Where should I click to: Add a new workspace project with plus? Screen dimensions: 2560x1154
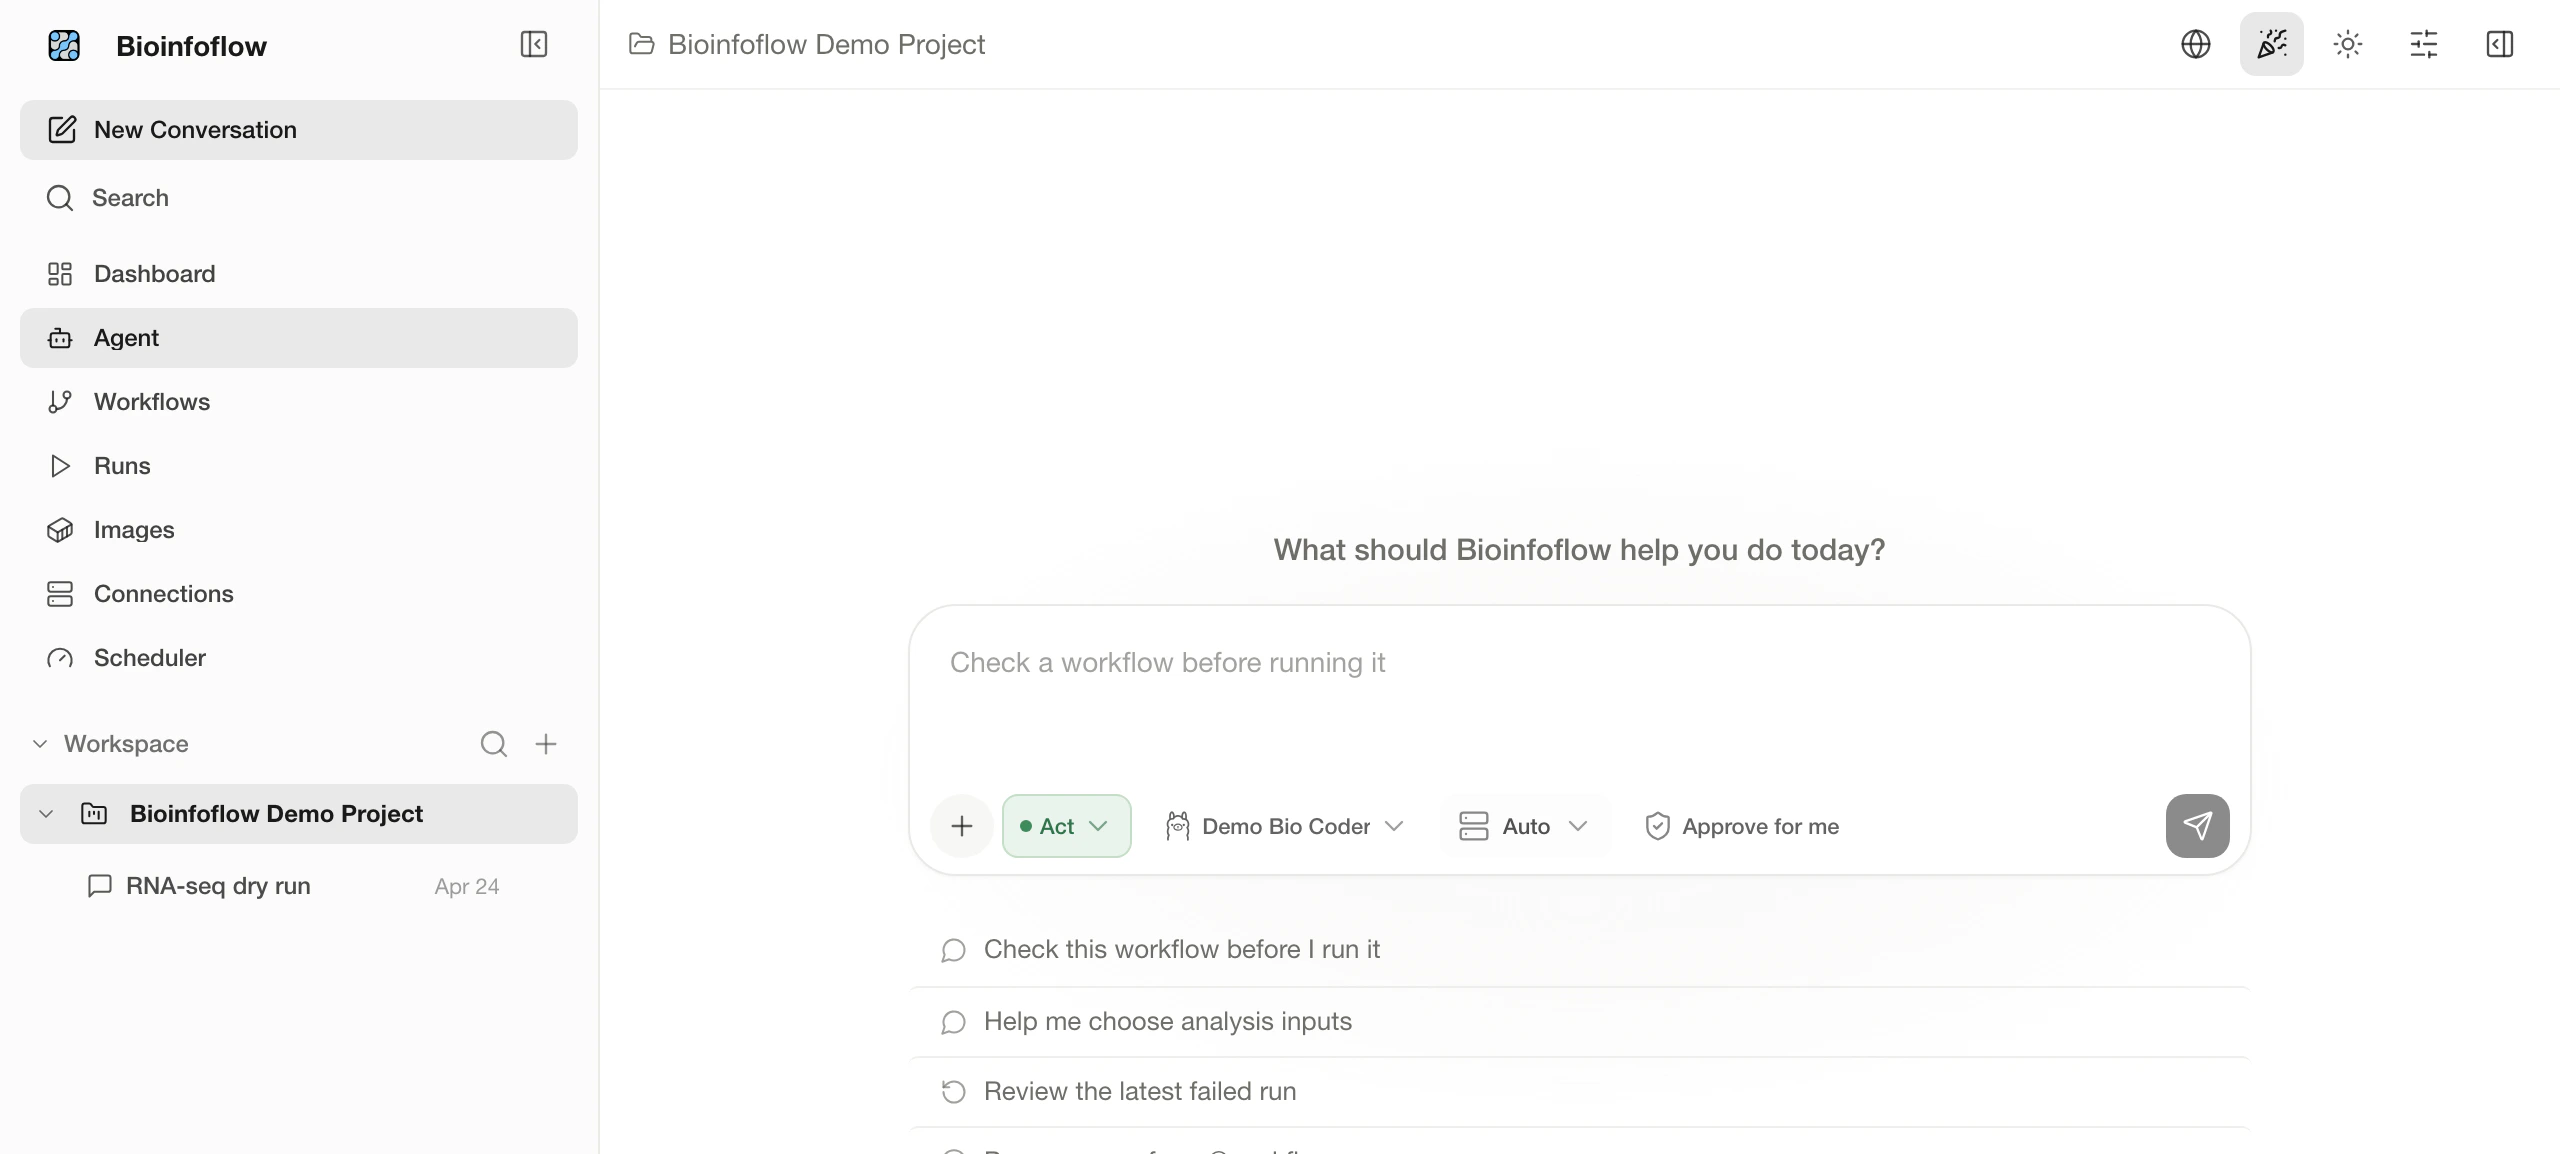pos(546,744)
